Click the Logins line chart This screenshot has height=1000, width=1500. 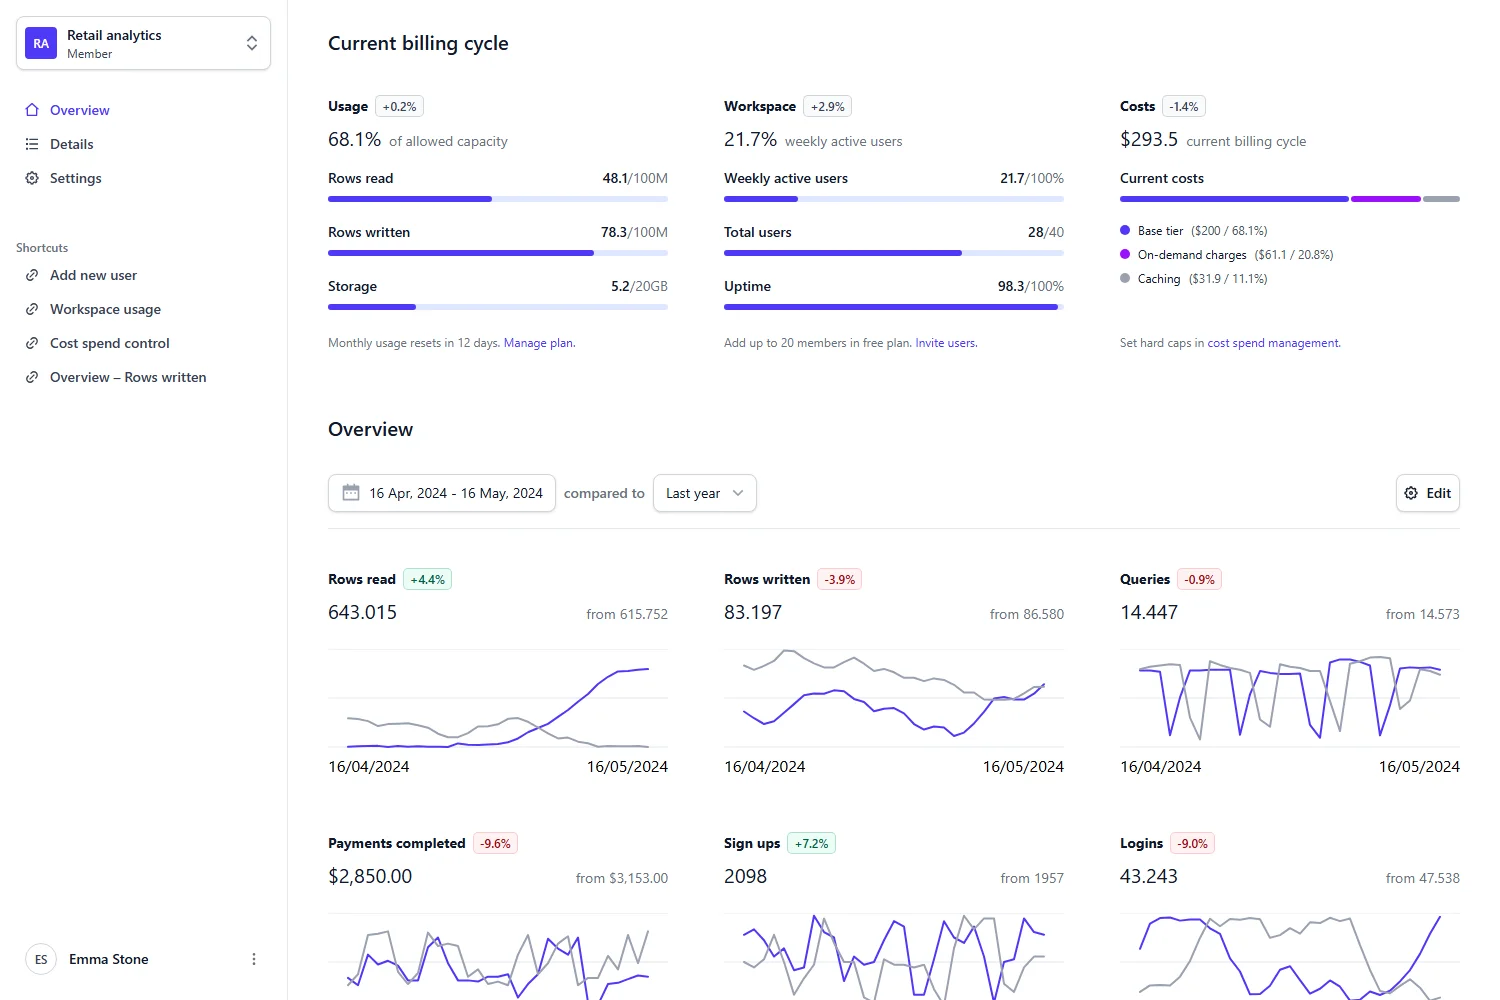coord(1290,956)
